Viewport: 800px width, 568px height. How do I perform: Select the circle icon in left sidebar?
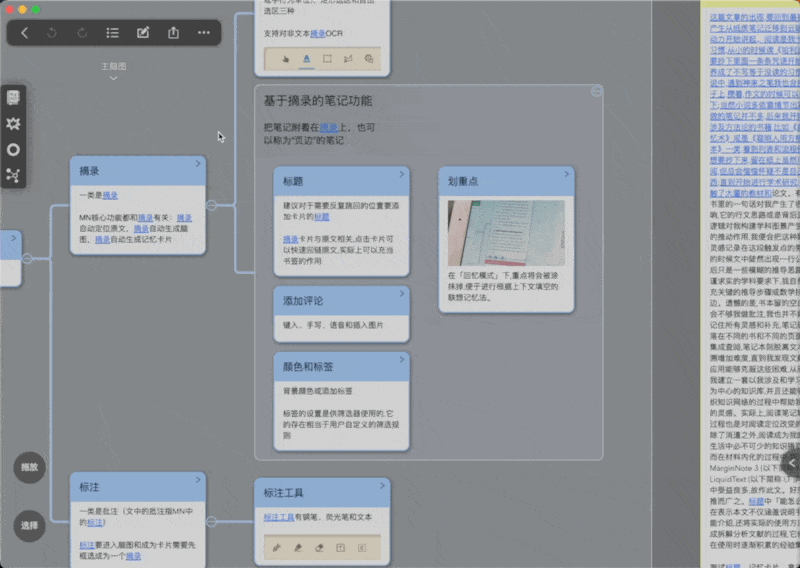coord(13,150)
